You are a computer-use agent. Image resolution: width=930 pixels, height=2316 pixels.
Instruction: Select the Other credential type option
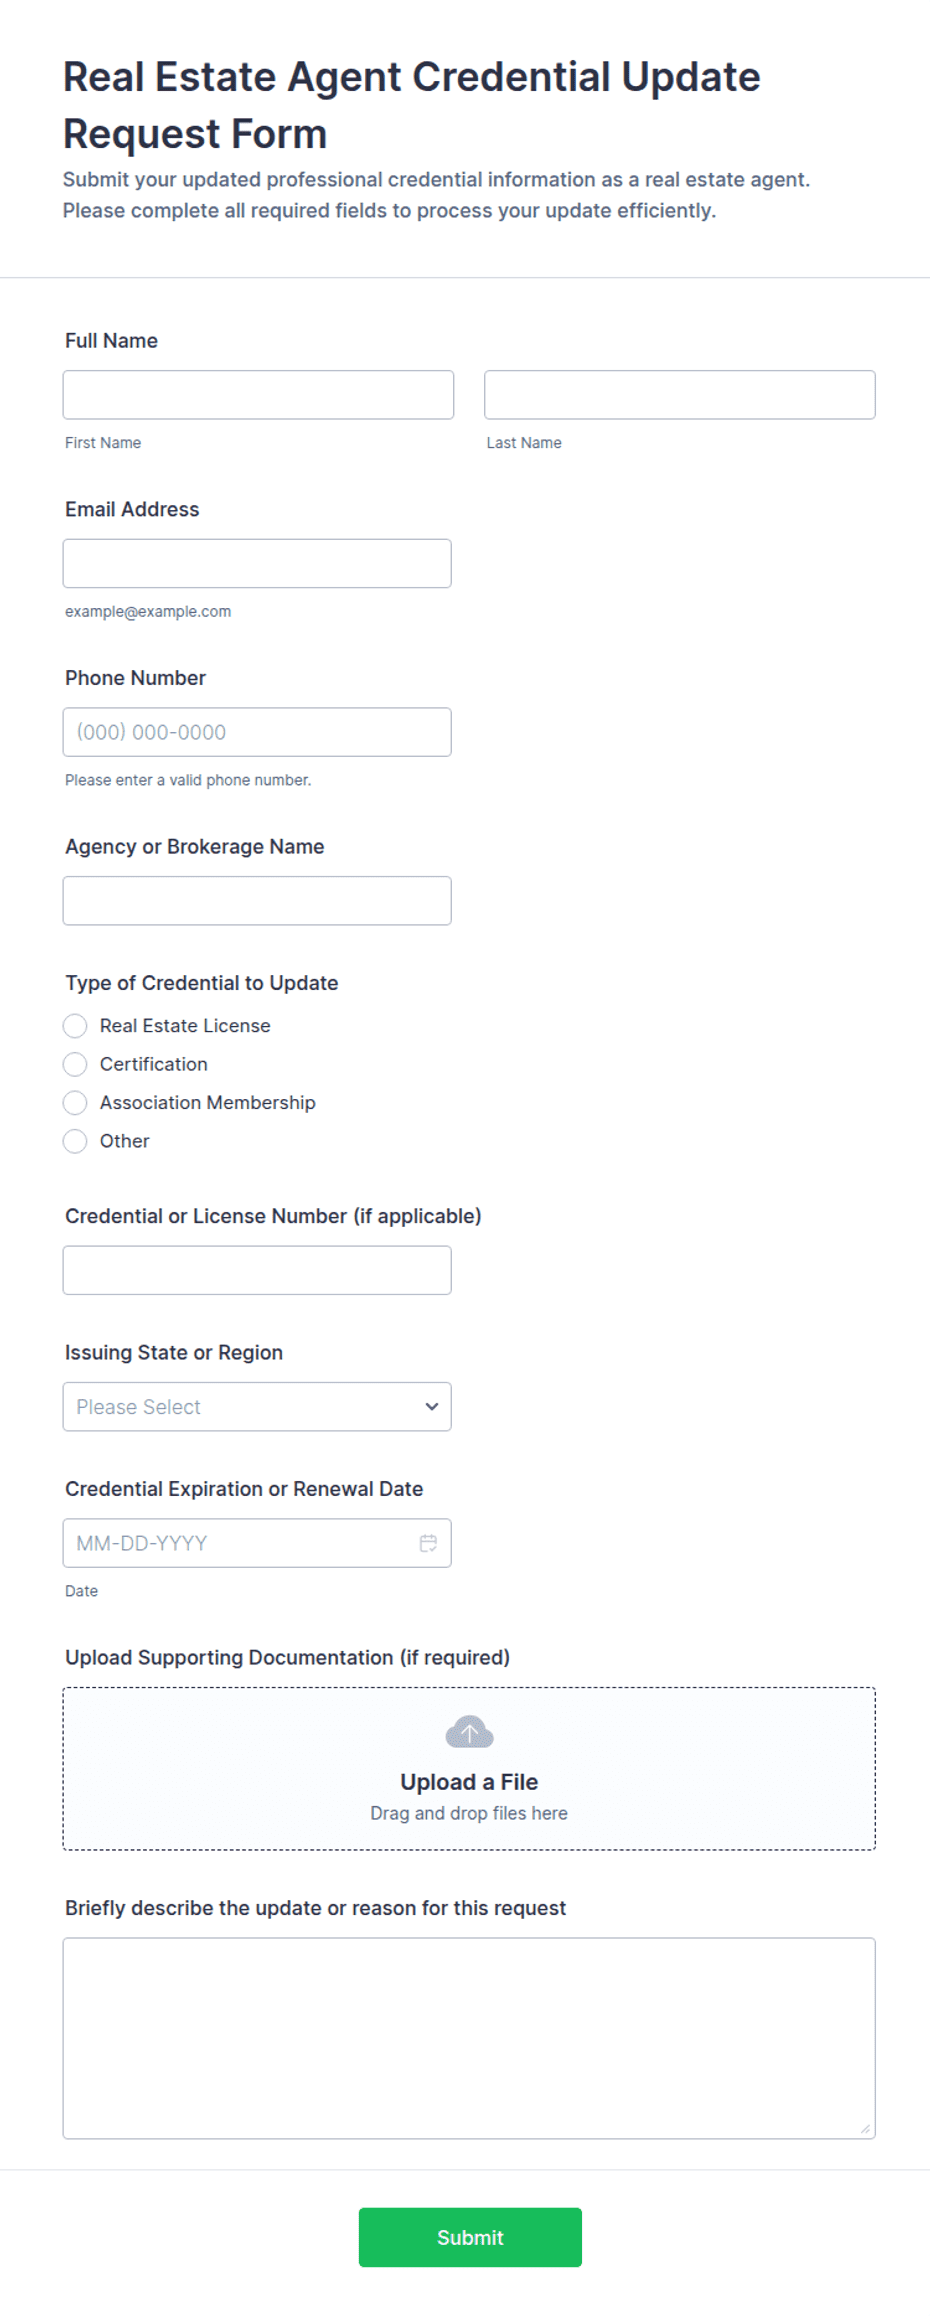pyautogui.click(x=75, y=1141)
